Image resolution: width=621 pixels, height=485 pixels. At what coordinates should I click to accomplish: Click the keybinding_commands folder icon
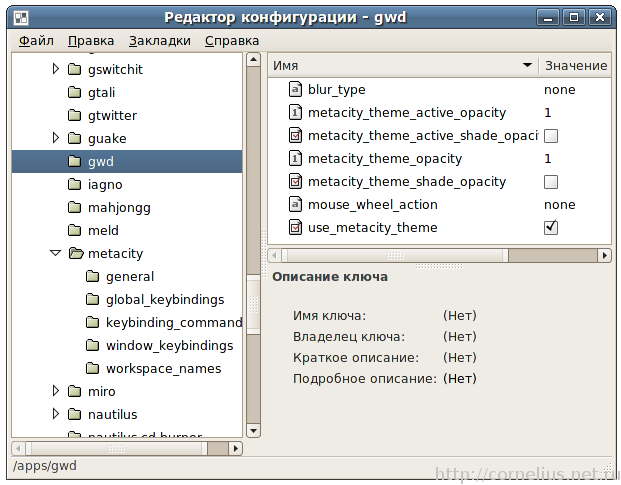pyautogui.click(x=92, y=322)
